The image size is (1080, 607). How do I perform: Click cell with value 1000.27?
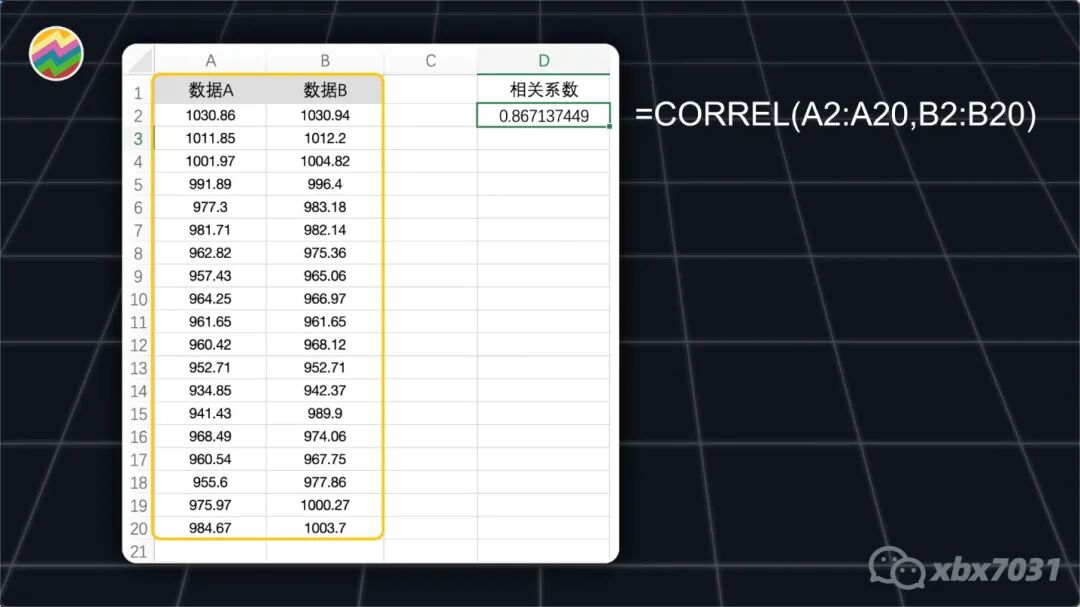click(x=325, y=505)
